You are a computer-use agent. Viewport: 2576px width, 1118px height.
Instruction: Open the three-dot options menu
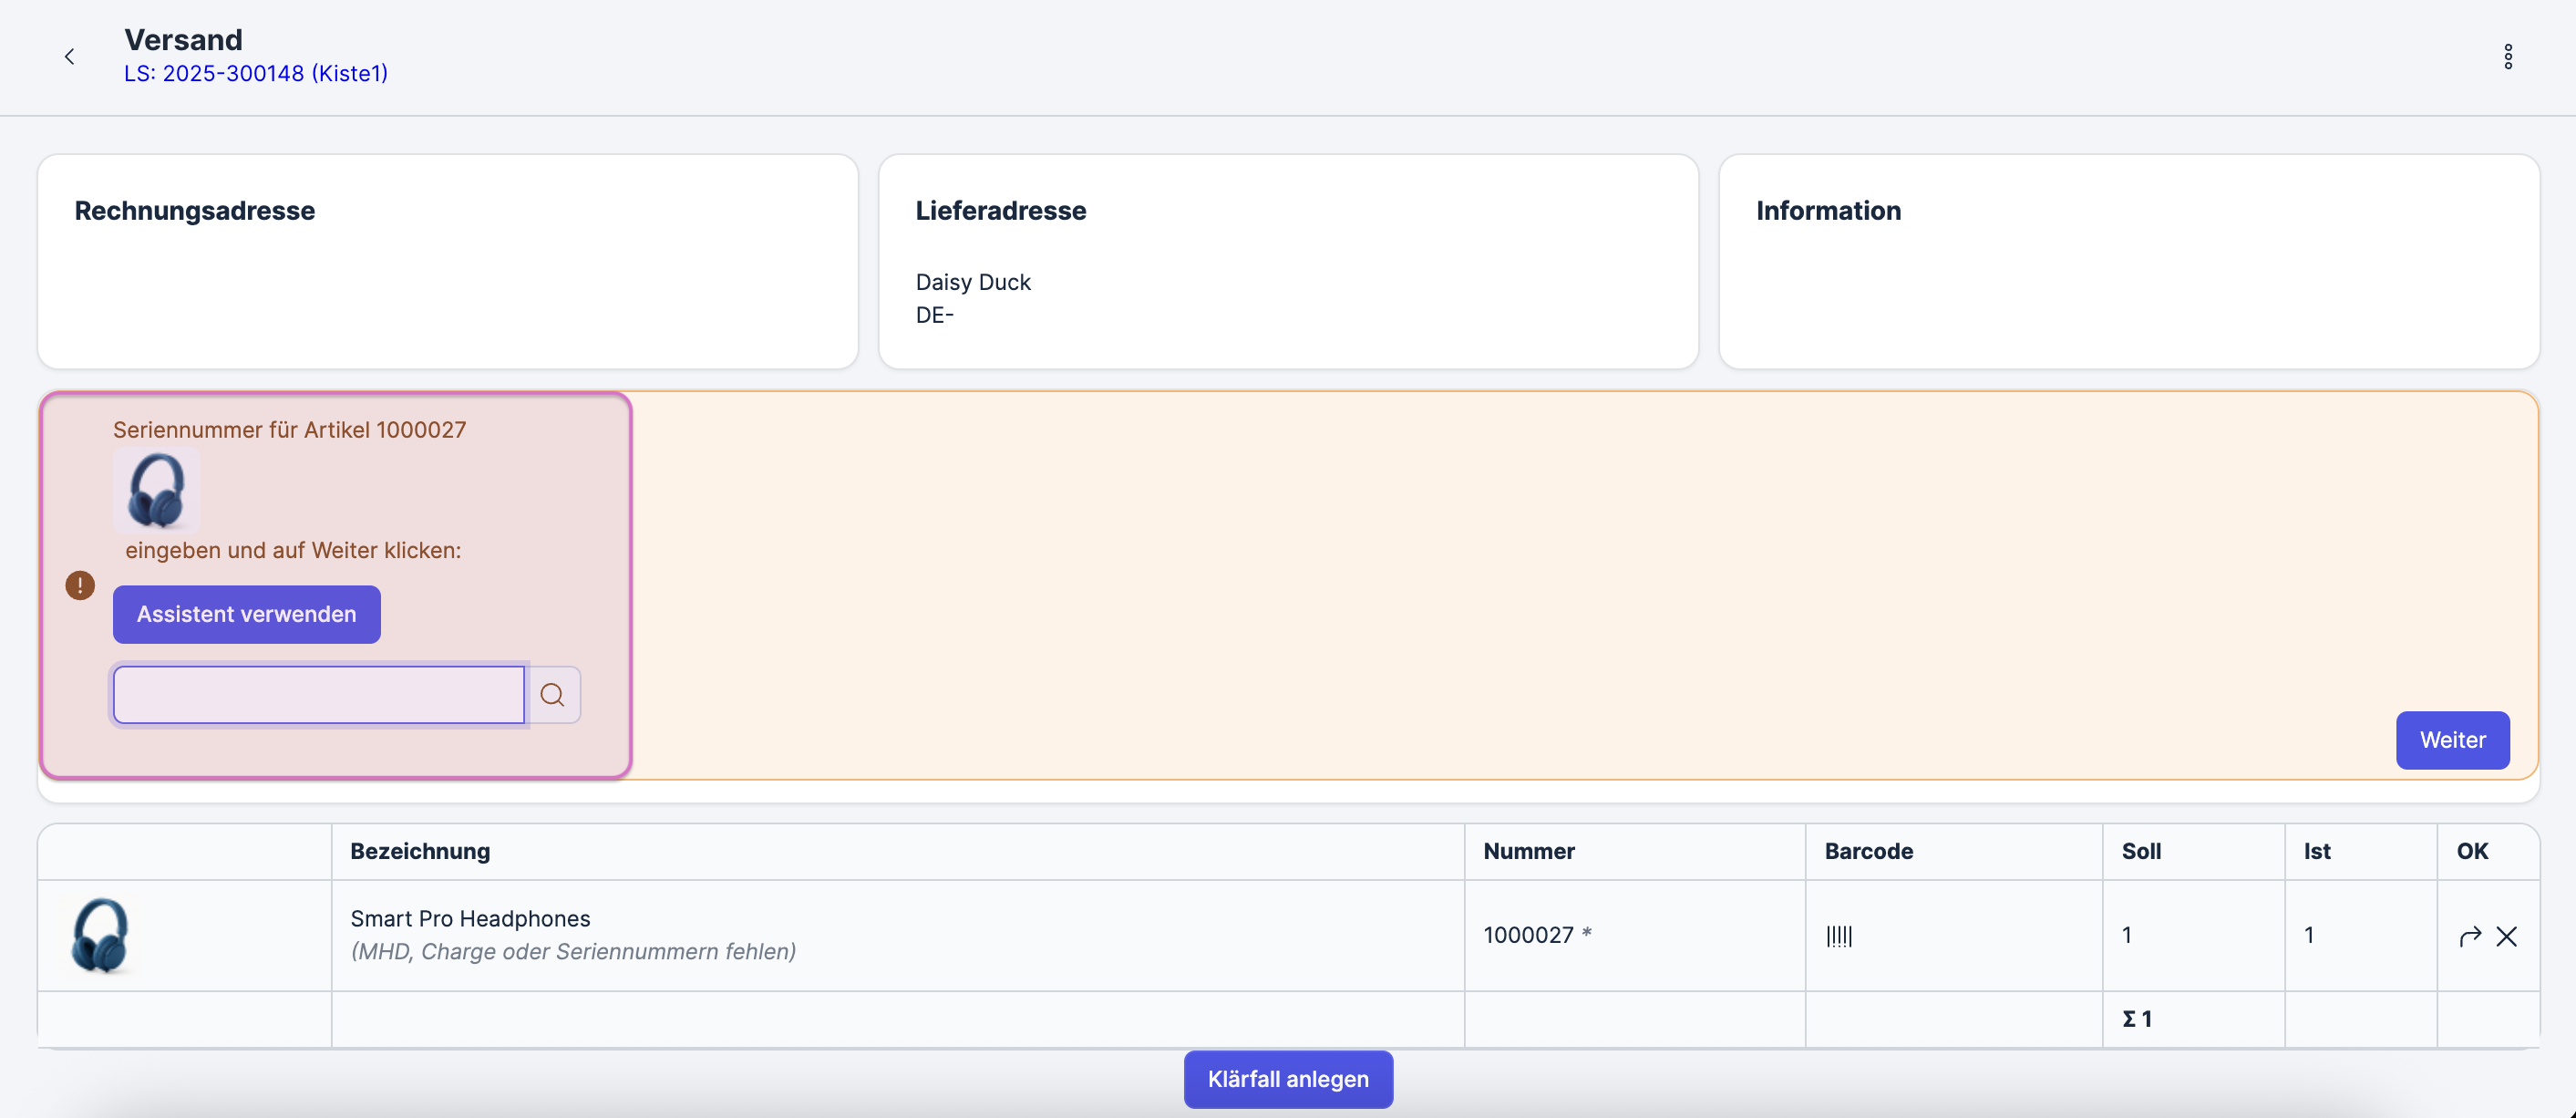point(2507,57)
